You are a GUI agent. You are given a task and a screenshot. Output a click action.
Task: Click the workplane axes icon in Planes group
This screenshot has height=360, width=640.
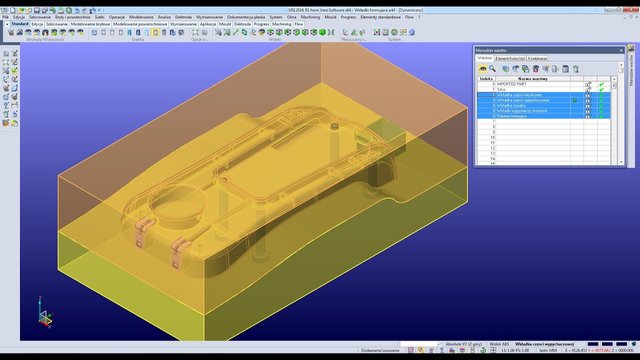(345, 32)
